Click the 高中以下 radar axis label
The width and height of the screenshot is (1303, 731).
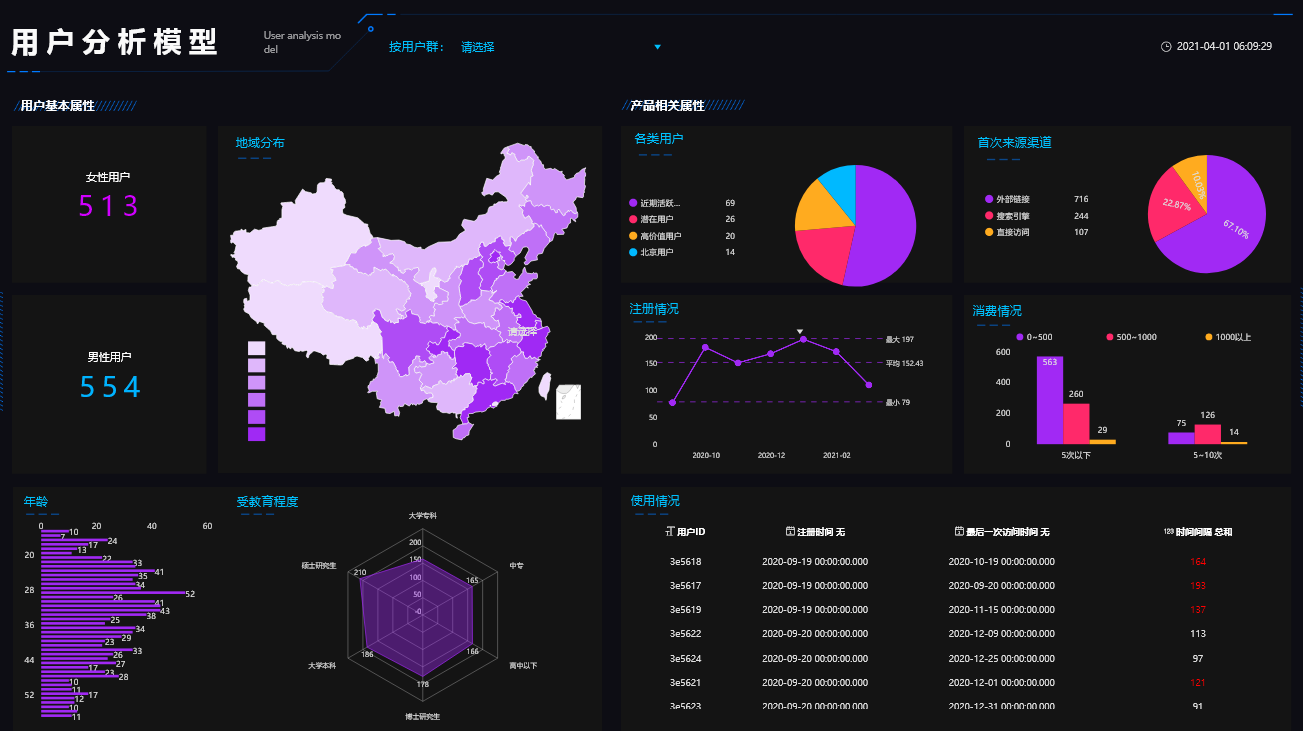[x=523, y=664]
